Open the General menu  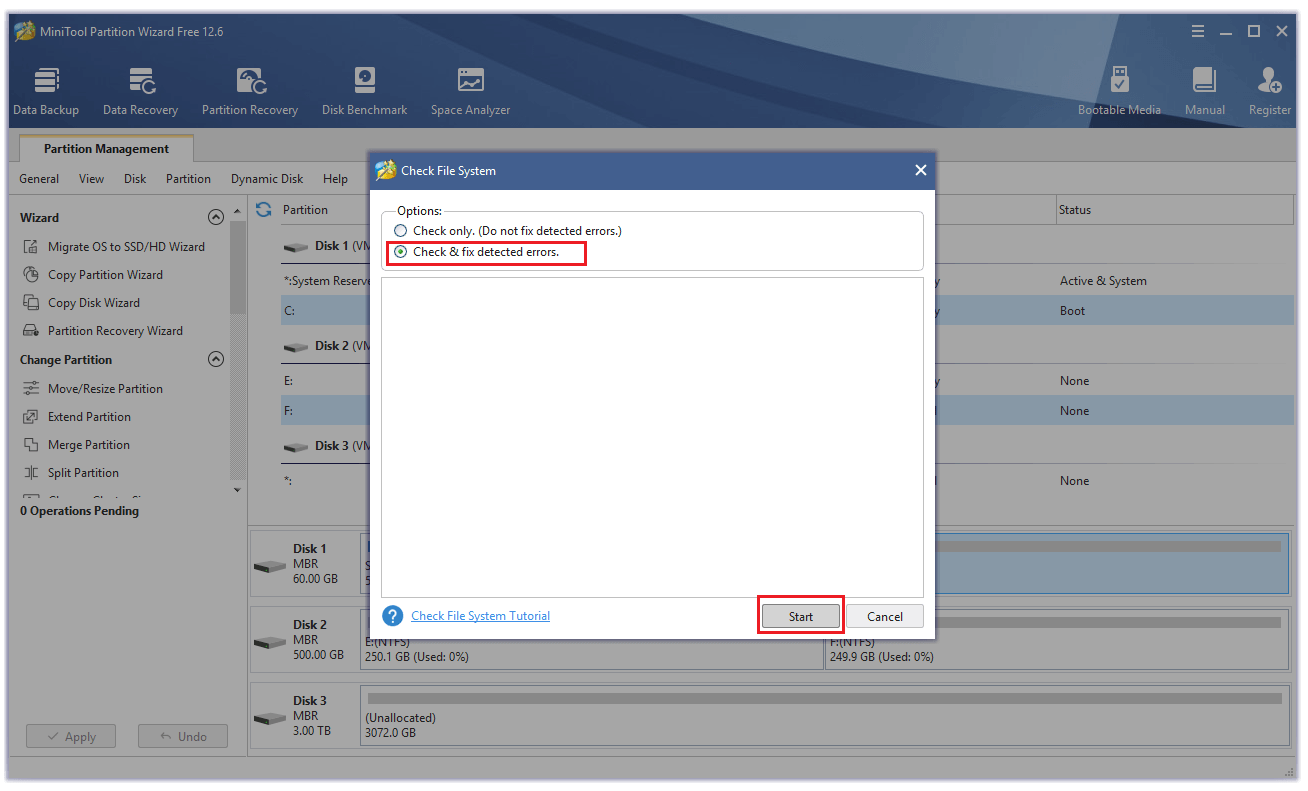[x=39, y=179]
